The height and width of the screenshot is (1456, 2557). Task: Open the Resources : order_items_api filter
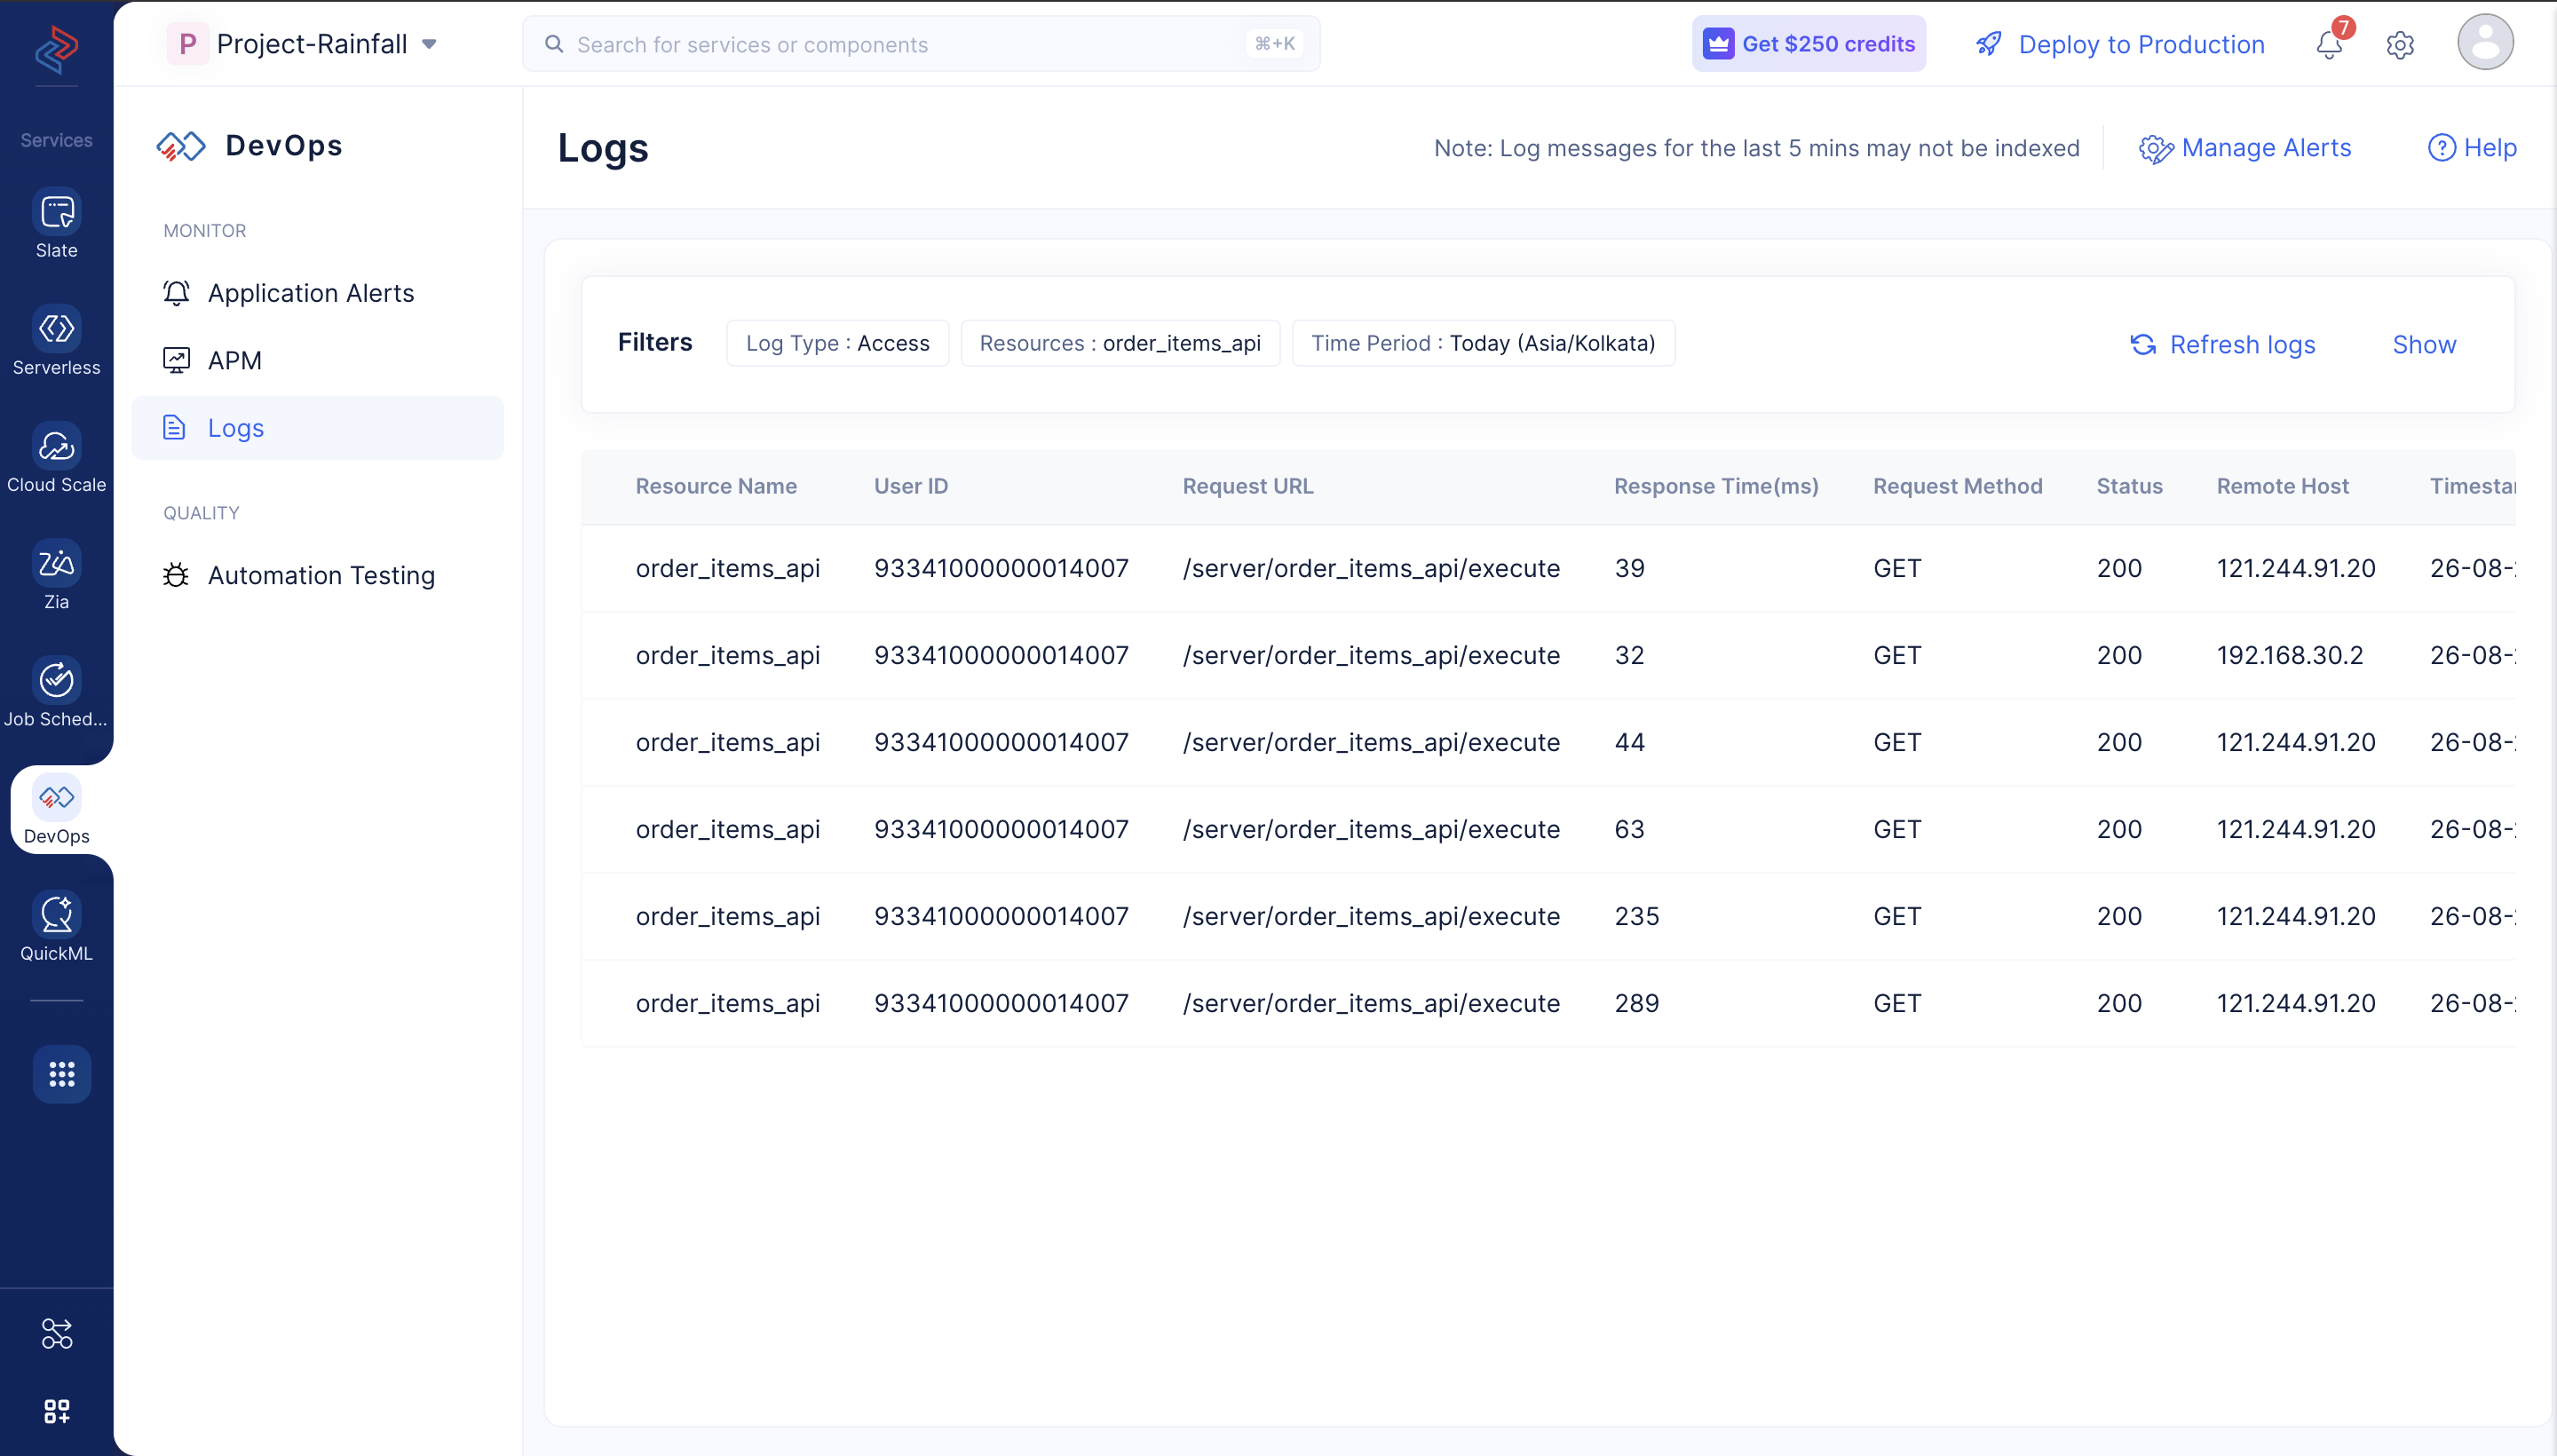pos(1120,343)
